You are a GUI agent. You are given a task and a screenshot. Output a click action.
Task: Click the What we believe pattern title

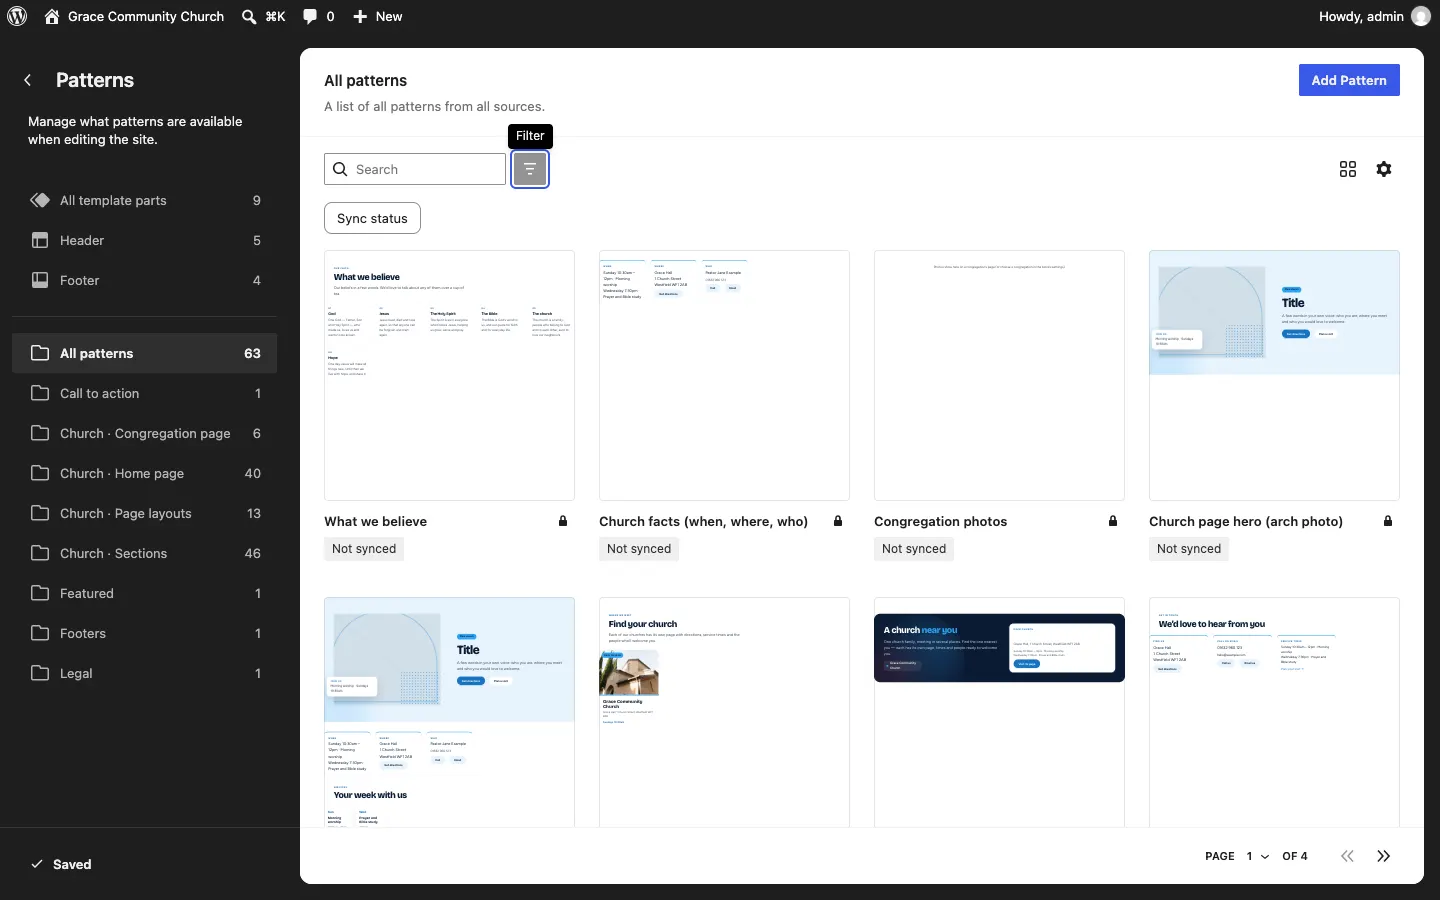coord(375,521)
